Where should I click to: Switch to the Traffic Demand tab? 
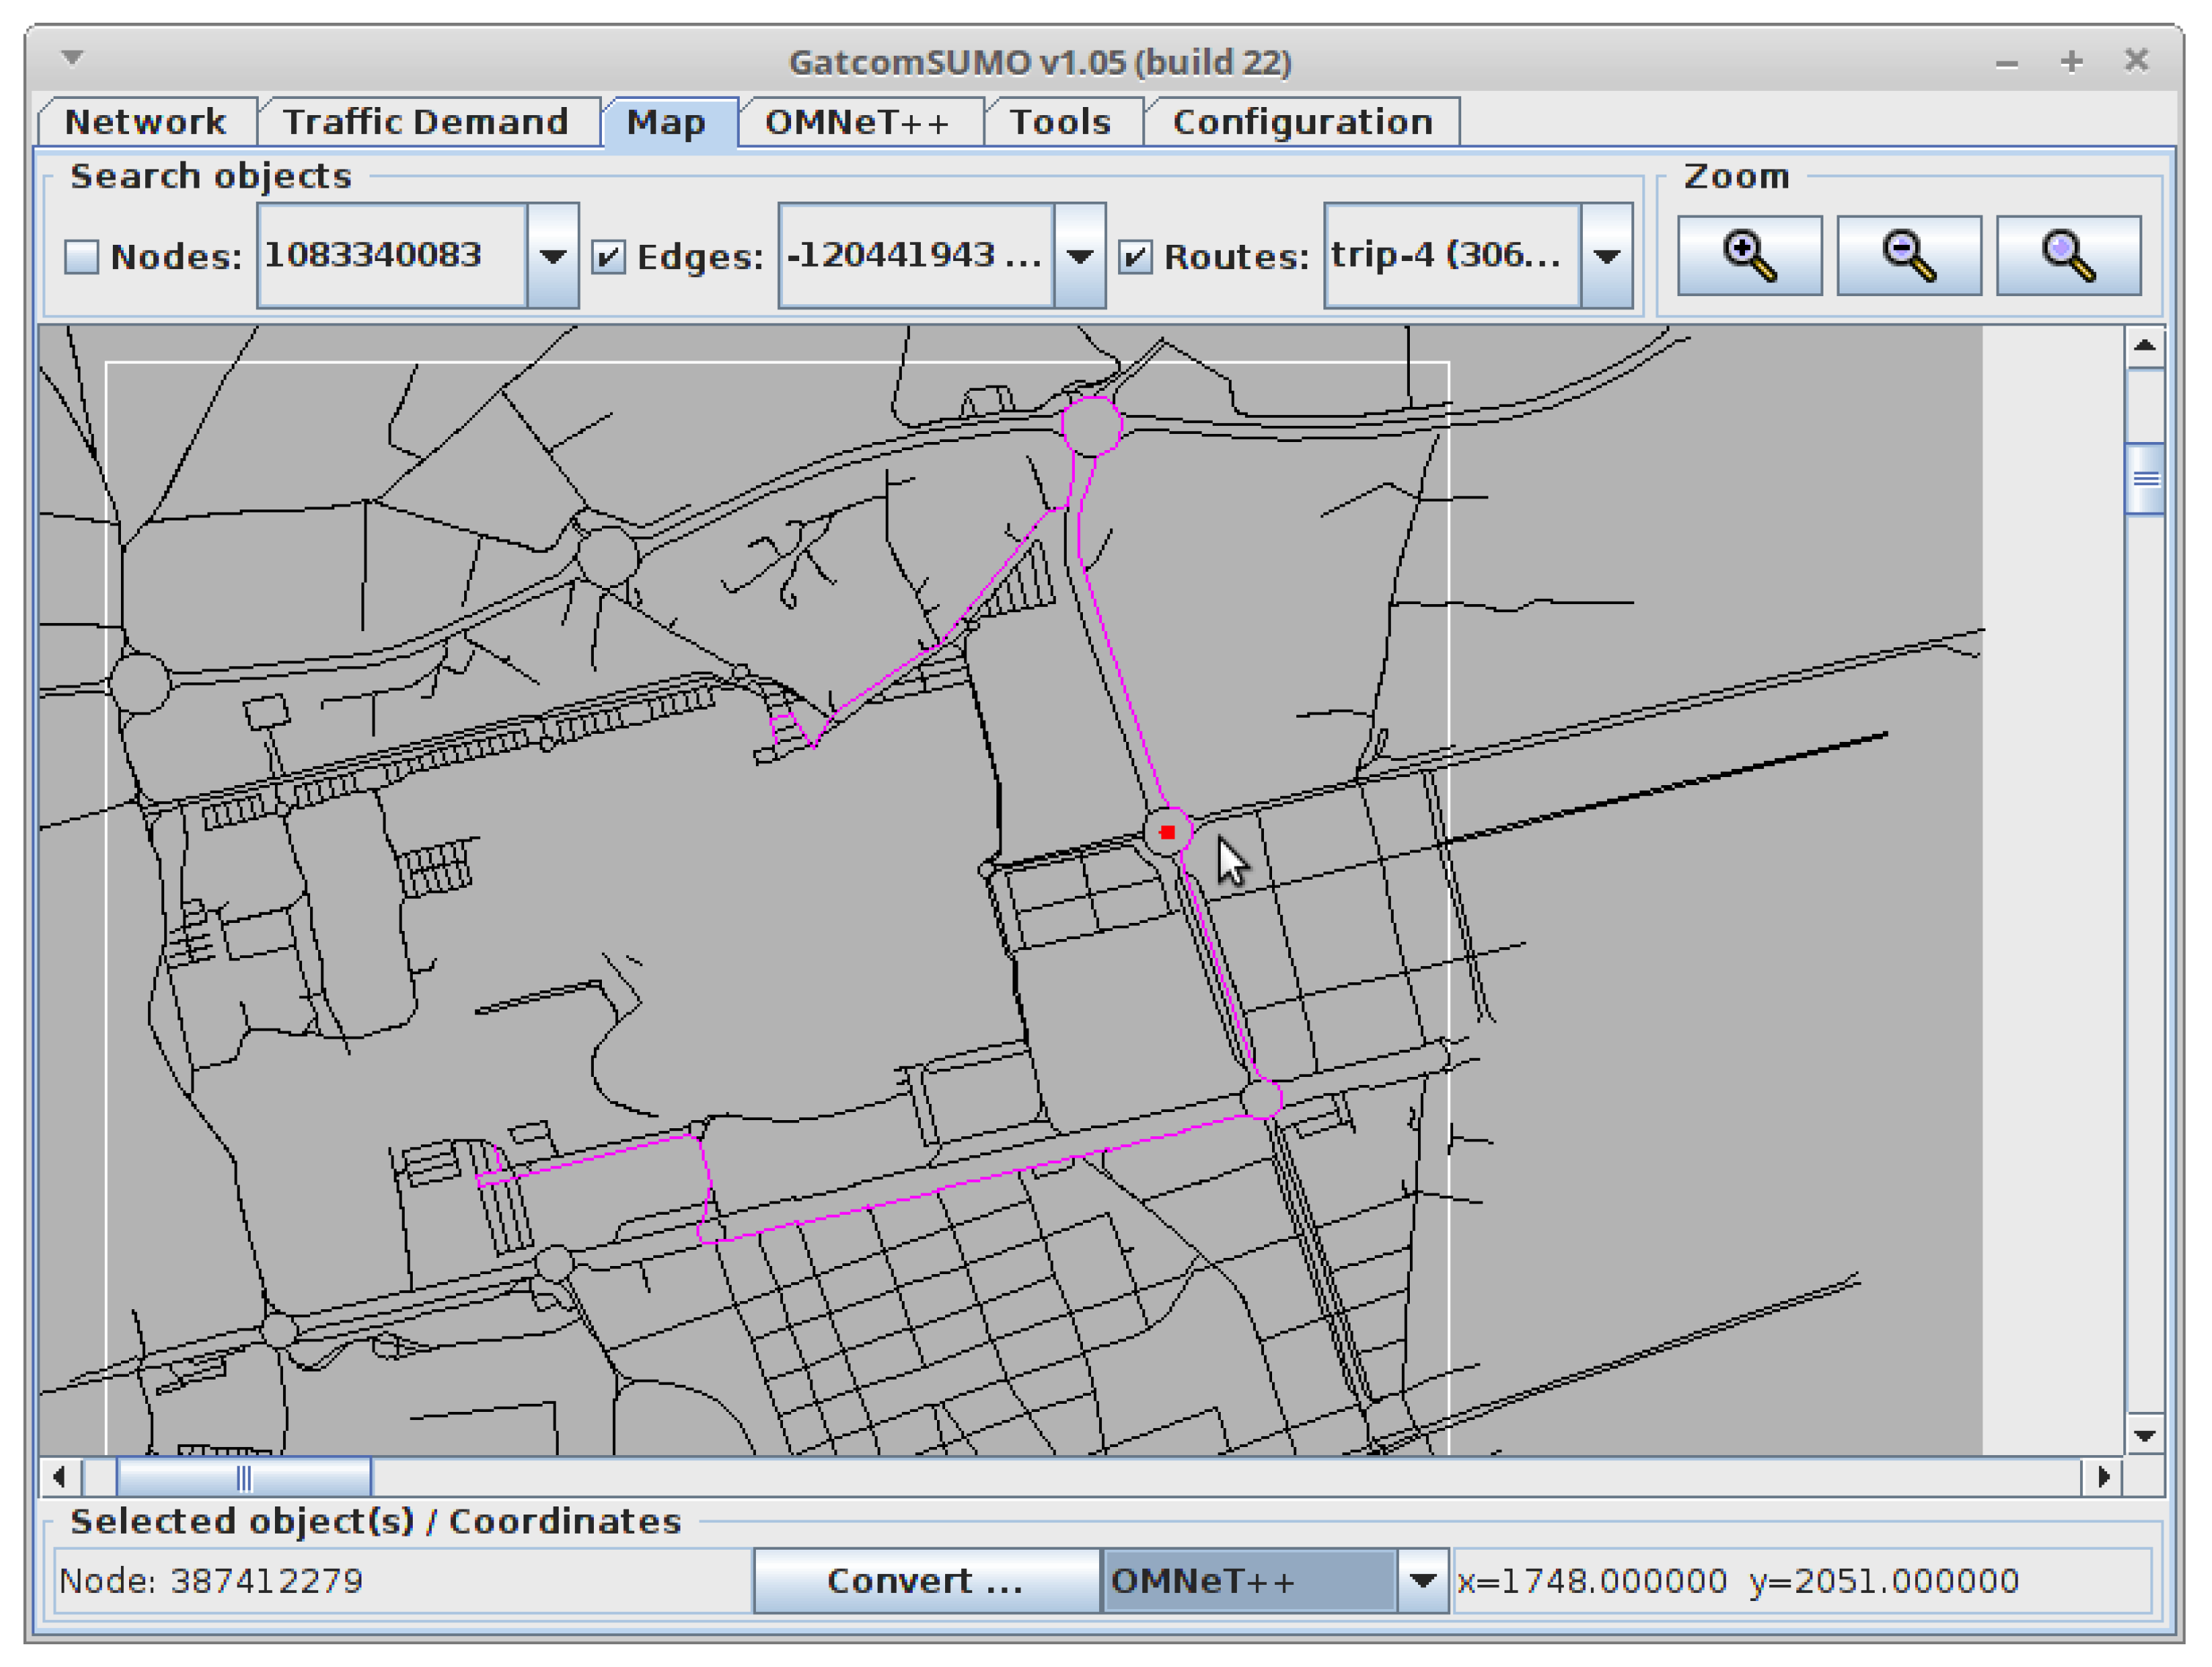[x=426, y=122]
